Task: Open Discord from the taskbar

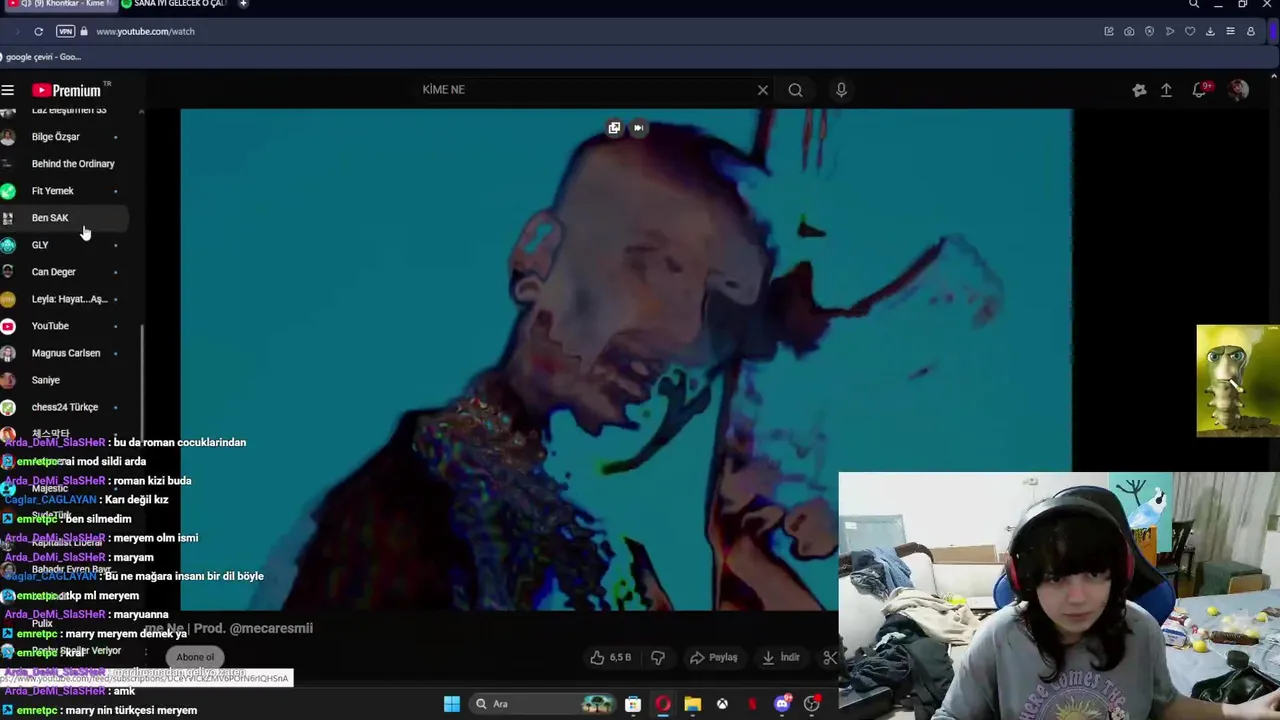Action: coord(782,704)
